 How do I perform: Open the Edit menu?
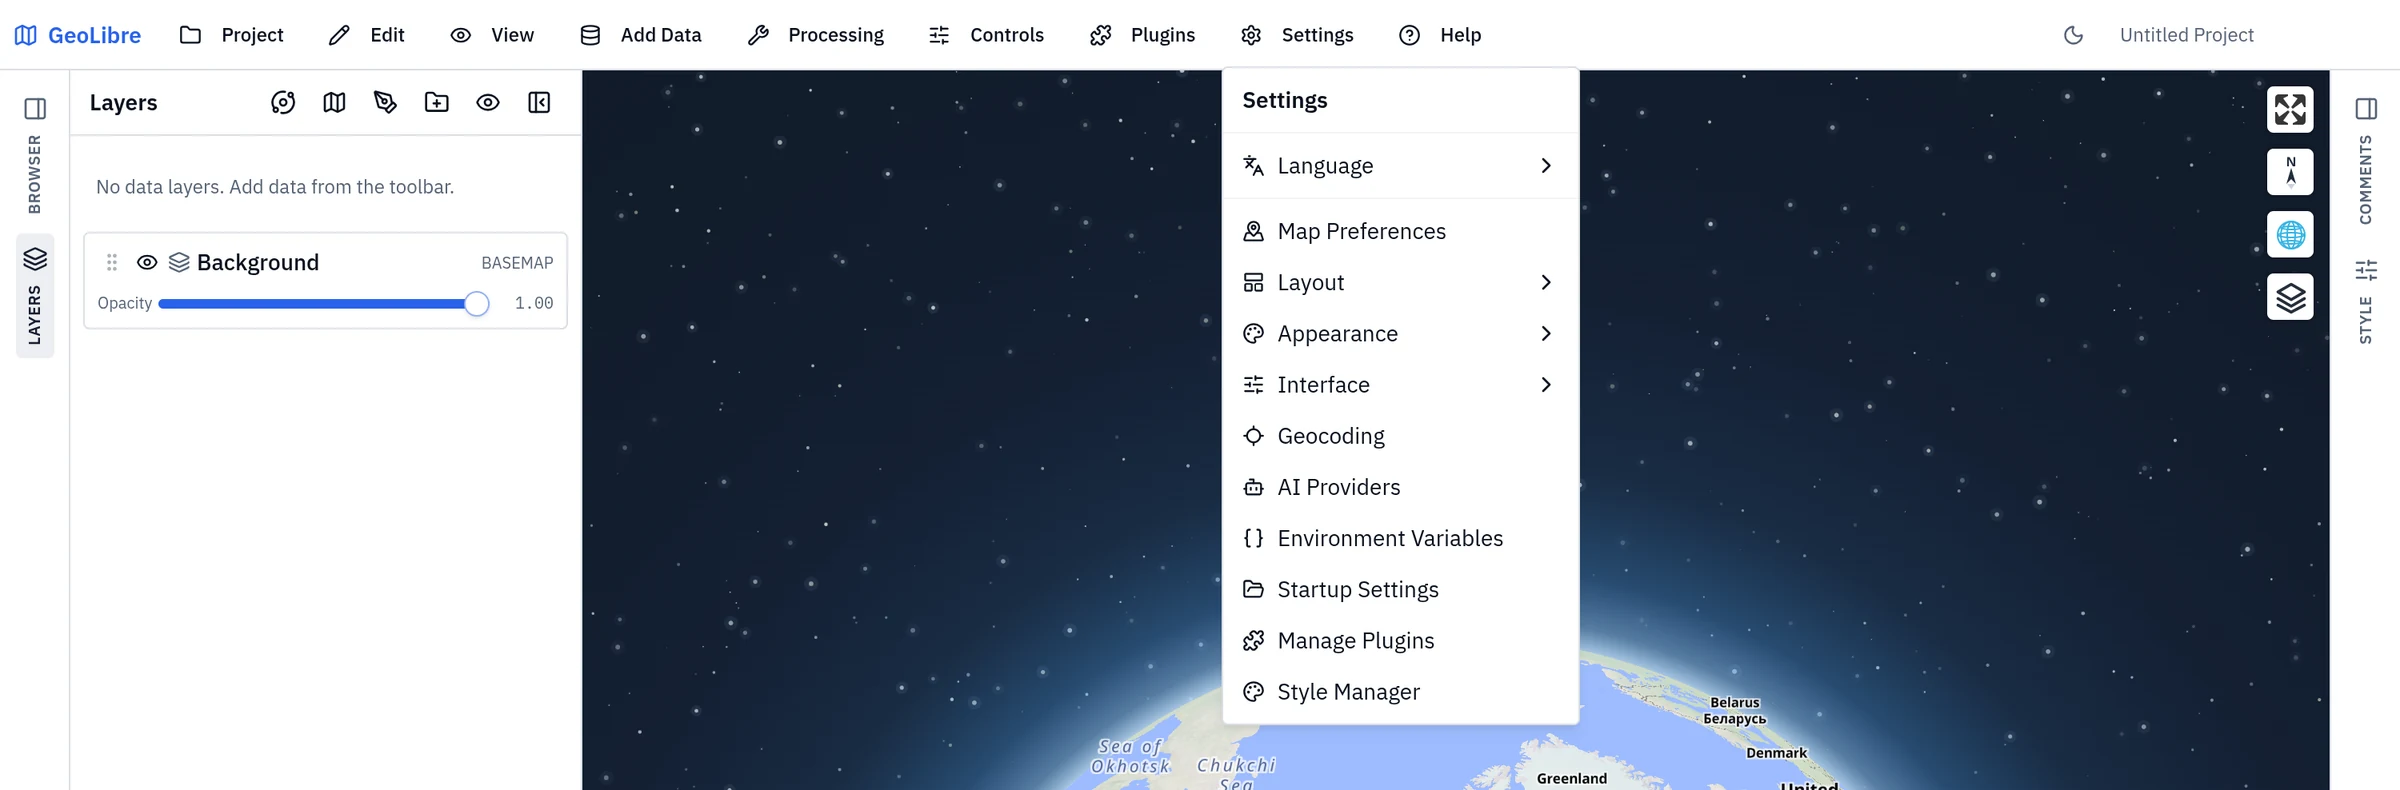pyautogui.click(x=367, y=35)
